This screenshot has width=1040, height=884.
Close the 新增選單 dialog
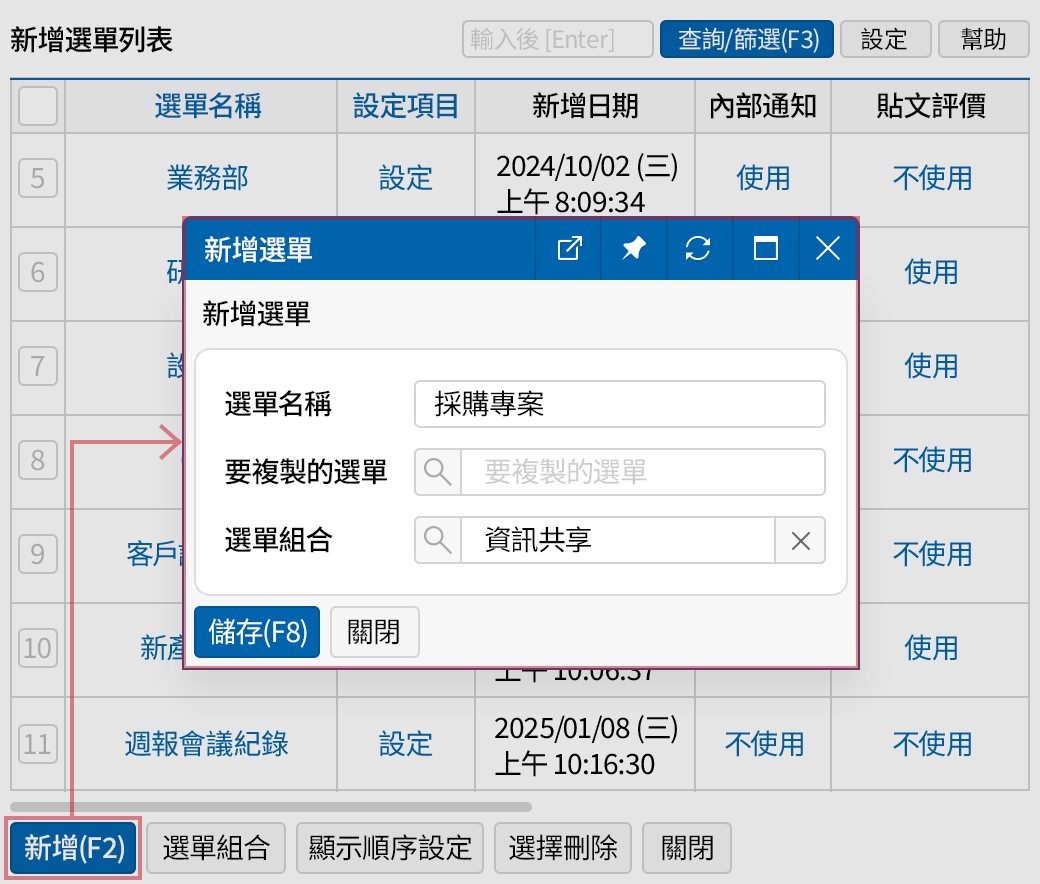point(827,251)
